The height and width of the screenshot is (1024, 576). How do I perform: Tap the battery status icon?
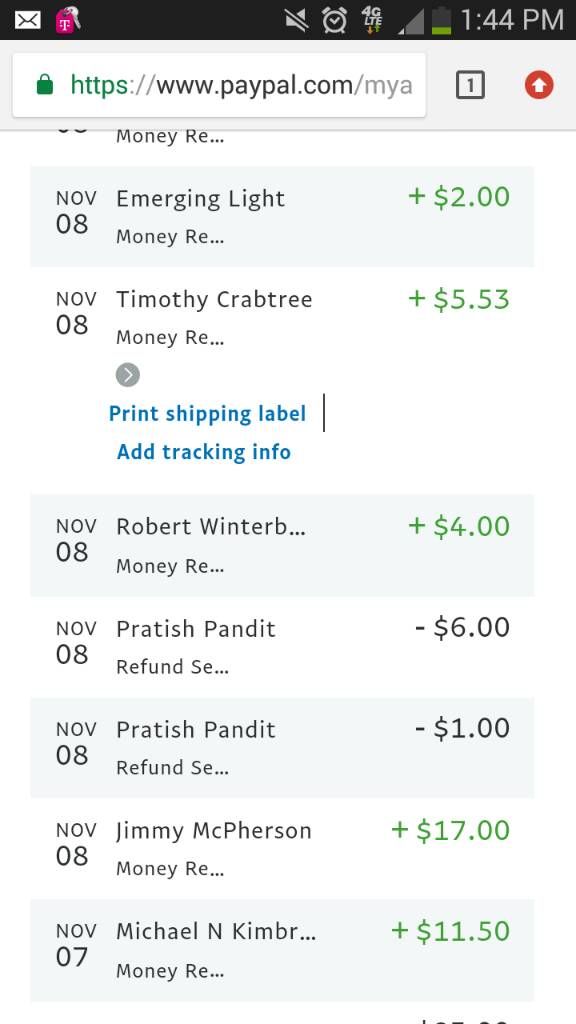[x=442, y=20]
